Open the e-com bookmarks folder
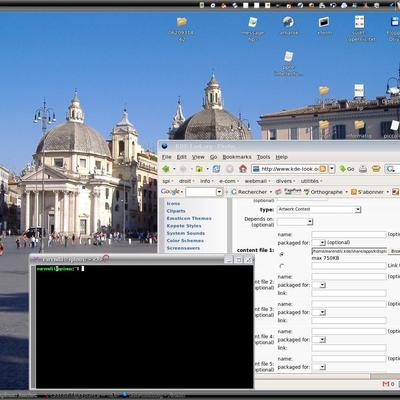The image size is (400, 400). (229, 181)
